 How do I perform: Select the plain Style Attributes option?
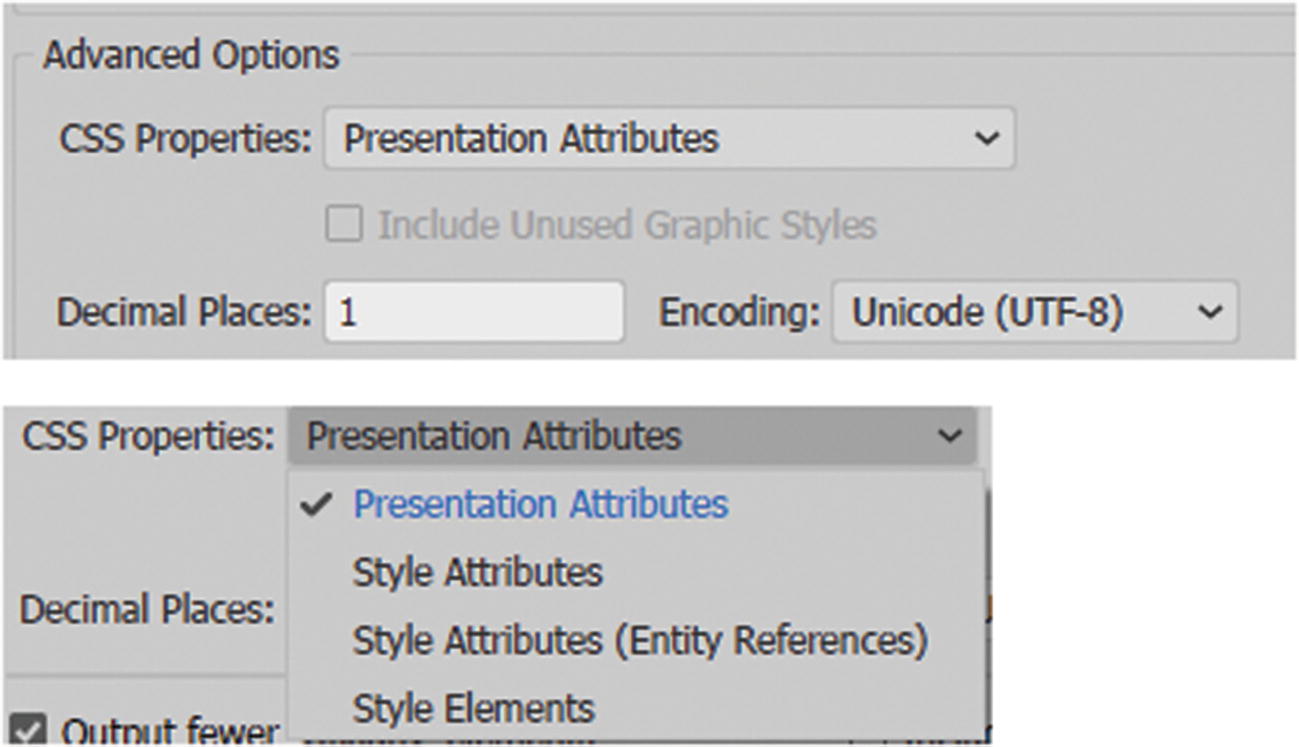tap(477, 572)
